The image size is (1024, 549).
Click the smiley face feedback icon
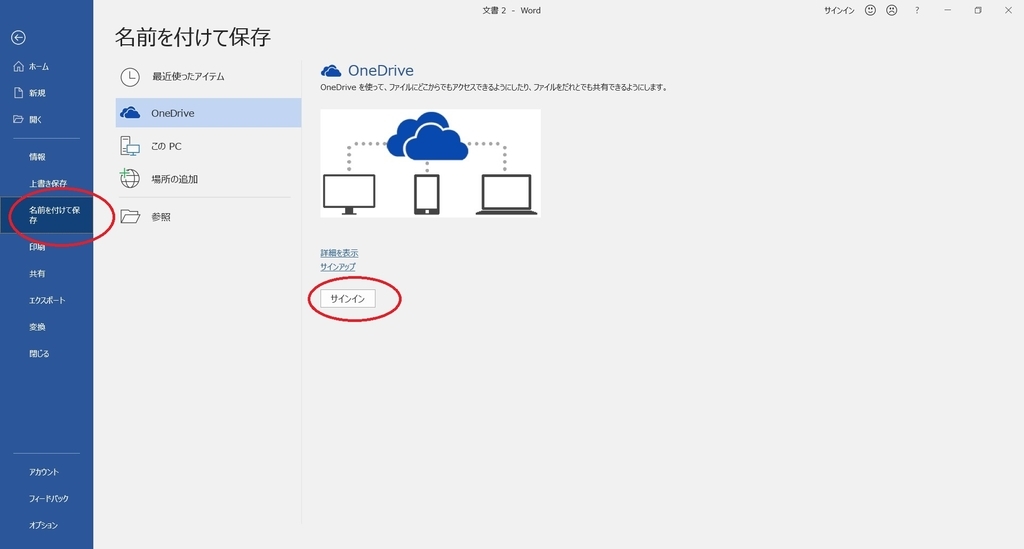pos(870,10)
